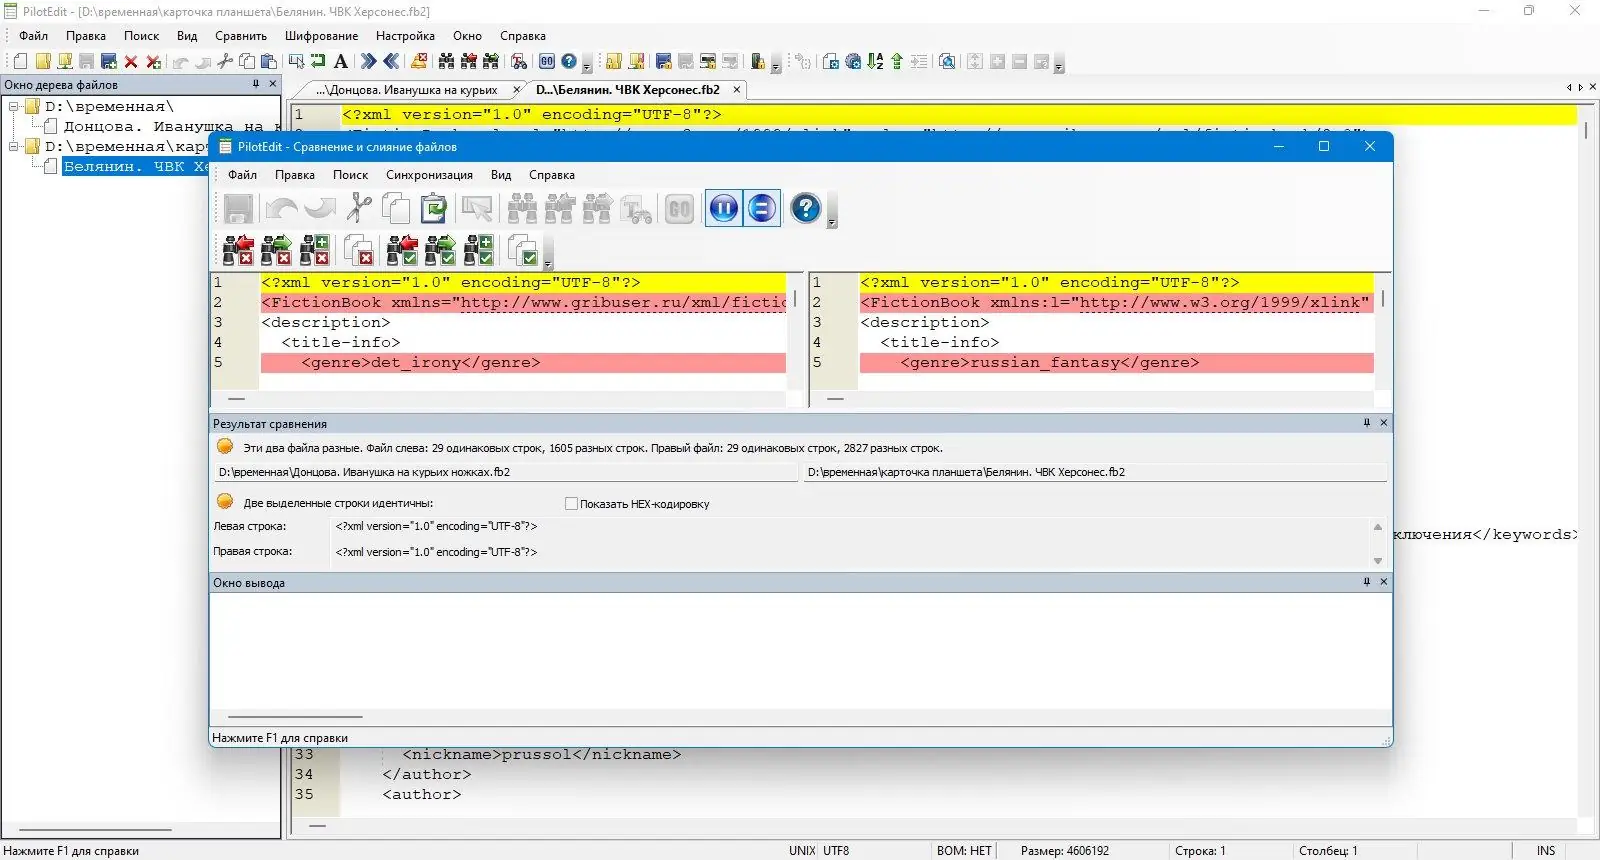This screenshot has height=860, width=1600.
Task: Collapse the second 'D:\временная\кар...' tree node
Action: click(x=15, y=147)
